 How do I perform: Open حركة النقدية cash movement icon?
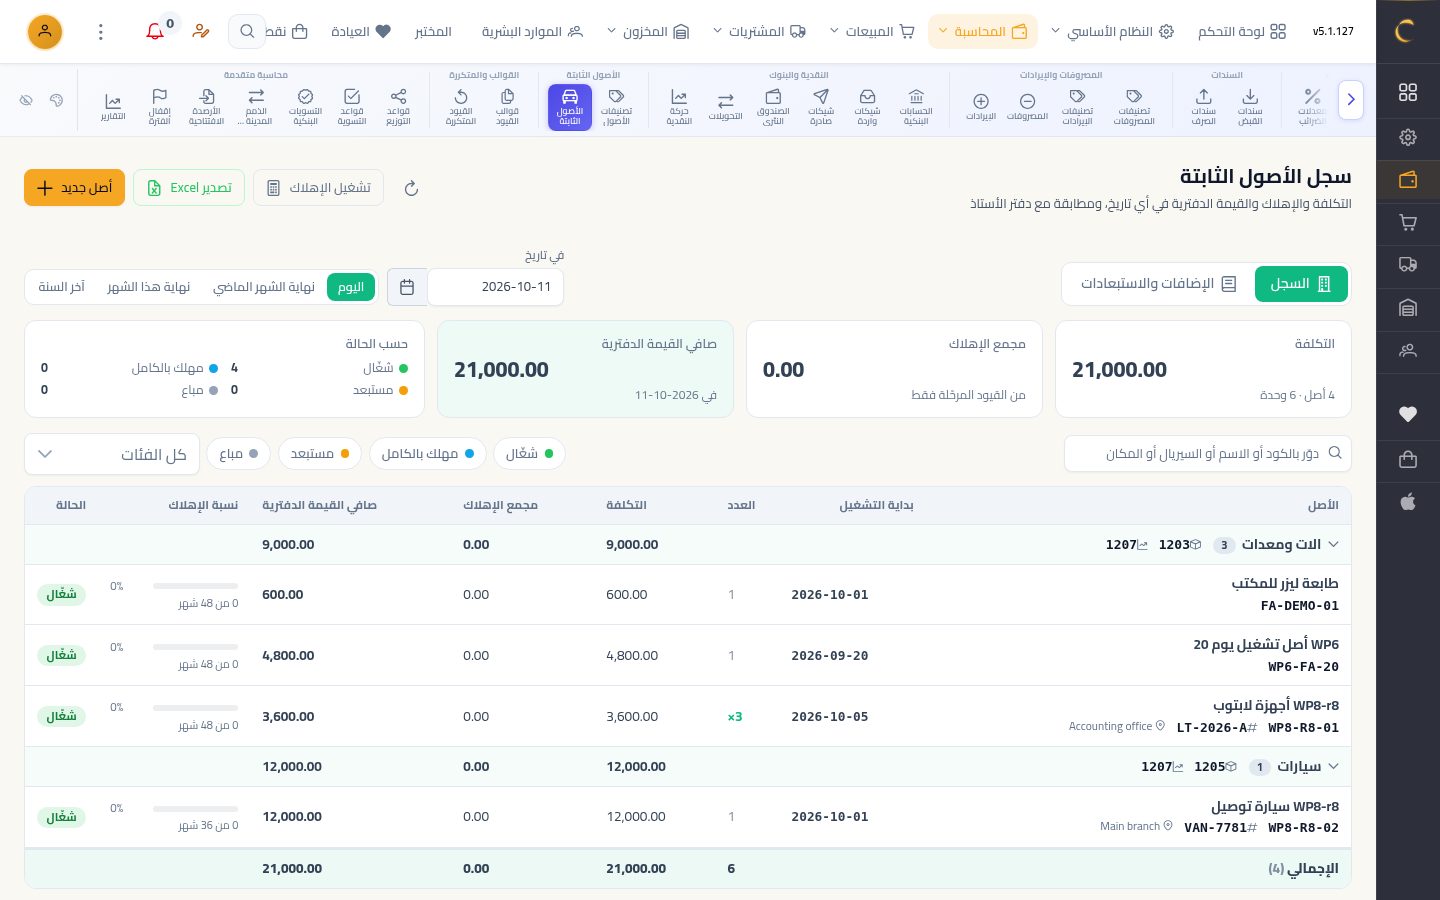pos(679,107)
